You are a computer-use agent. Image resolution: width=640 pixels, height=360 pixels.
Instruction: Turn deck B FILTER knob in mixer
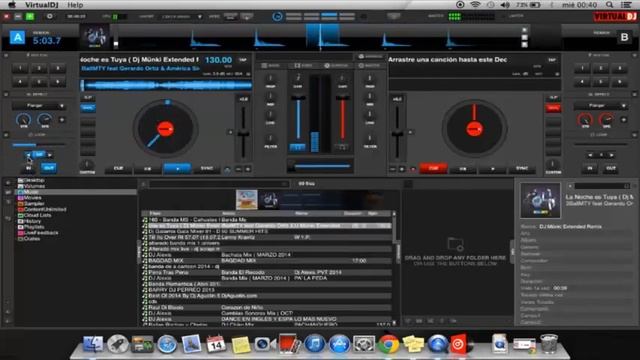point(370,138)
